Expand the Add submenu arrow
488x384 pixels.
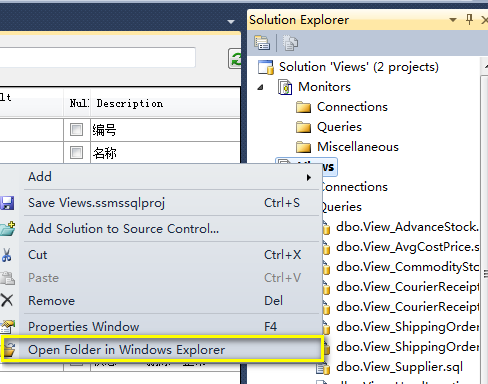(309, 177)
